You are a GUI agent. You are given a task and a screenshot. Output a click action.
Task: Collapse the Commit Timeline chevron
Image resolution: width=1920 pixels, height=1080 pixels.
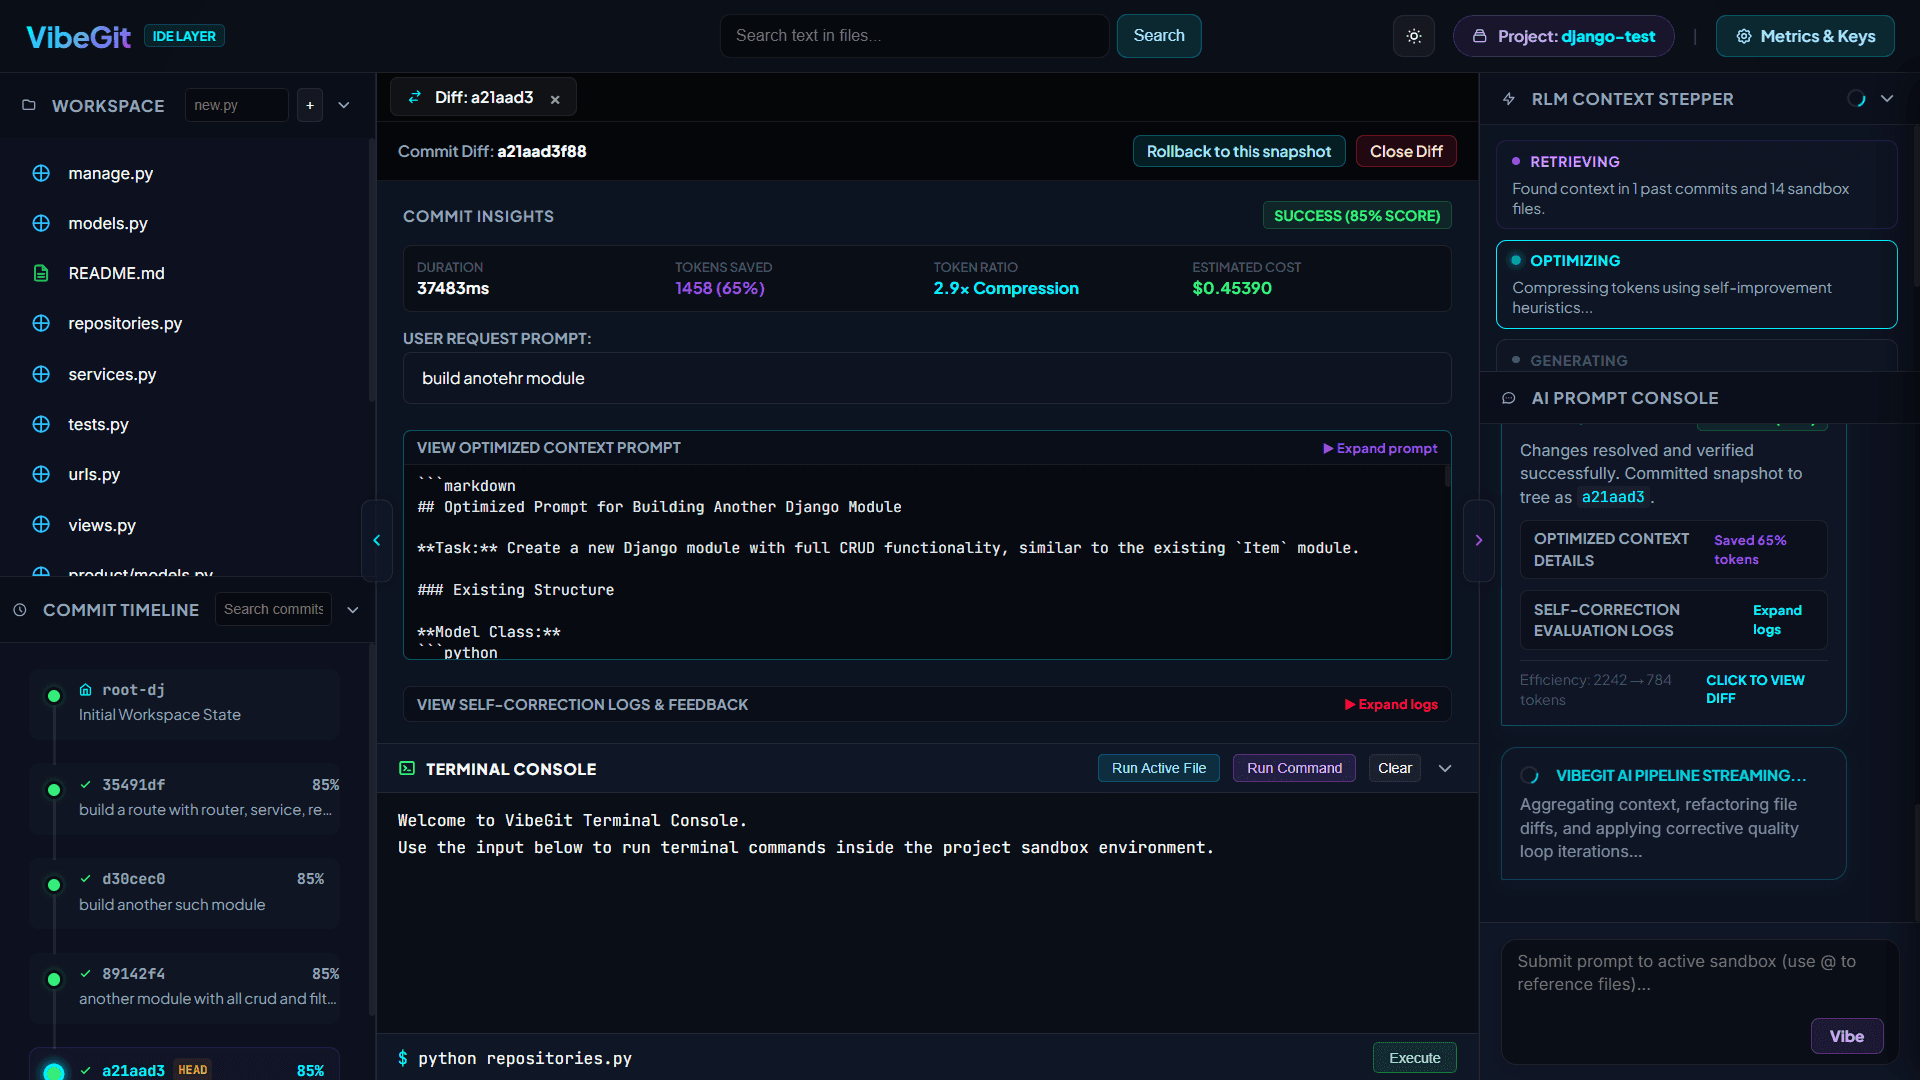coord(353,610)
